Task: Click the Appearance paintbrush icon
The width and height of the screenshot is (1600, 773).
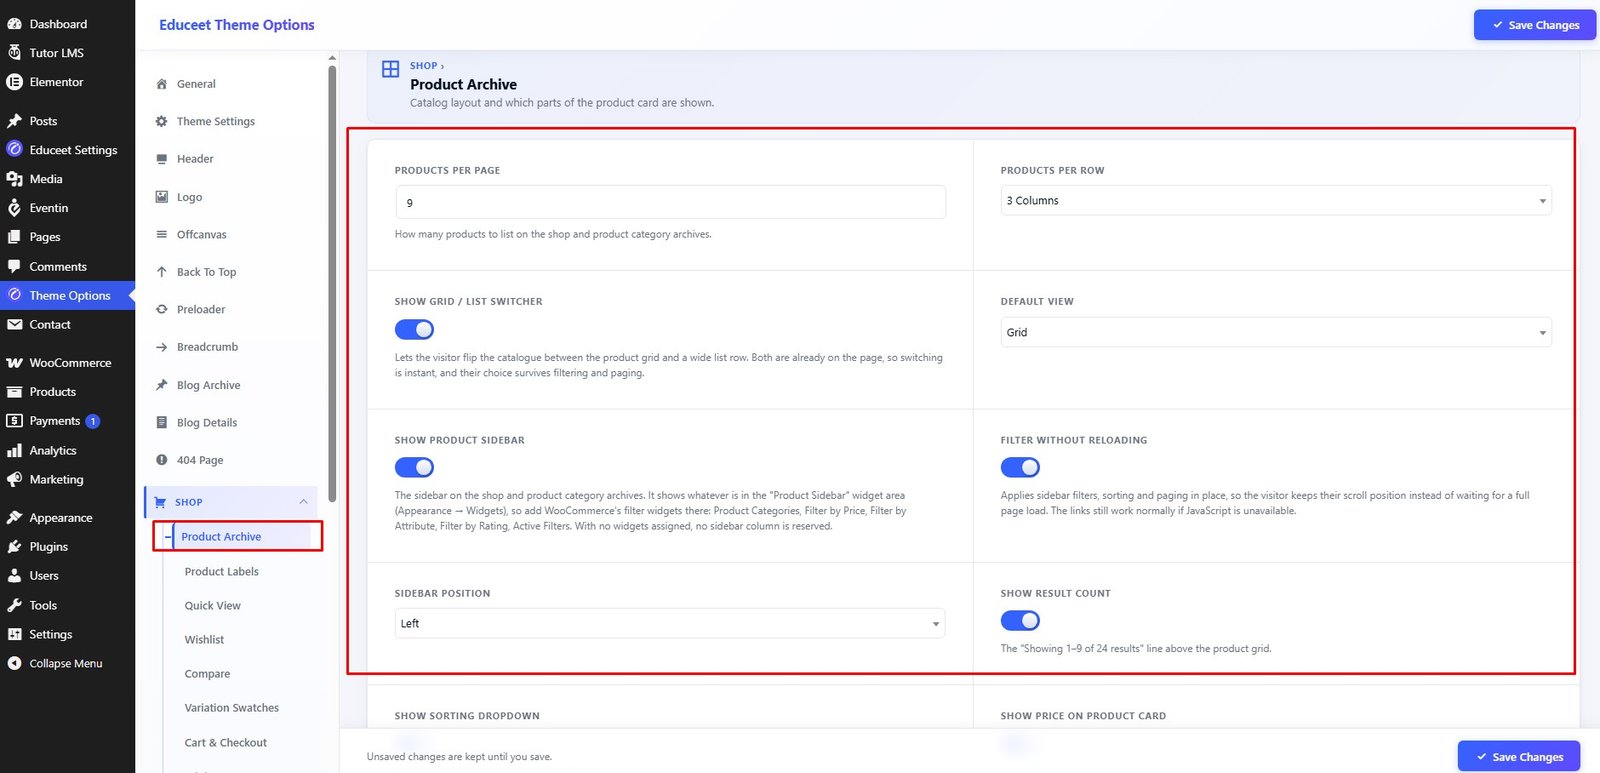Action: (x=14, y=518)
